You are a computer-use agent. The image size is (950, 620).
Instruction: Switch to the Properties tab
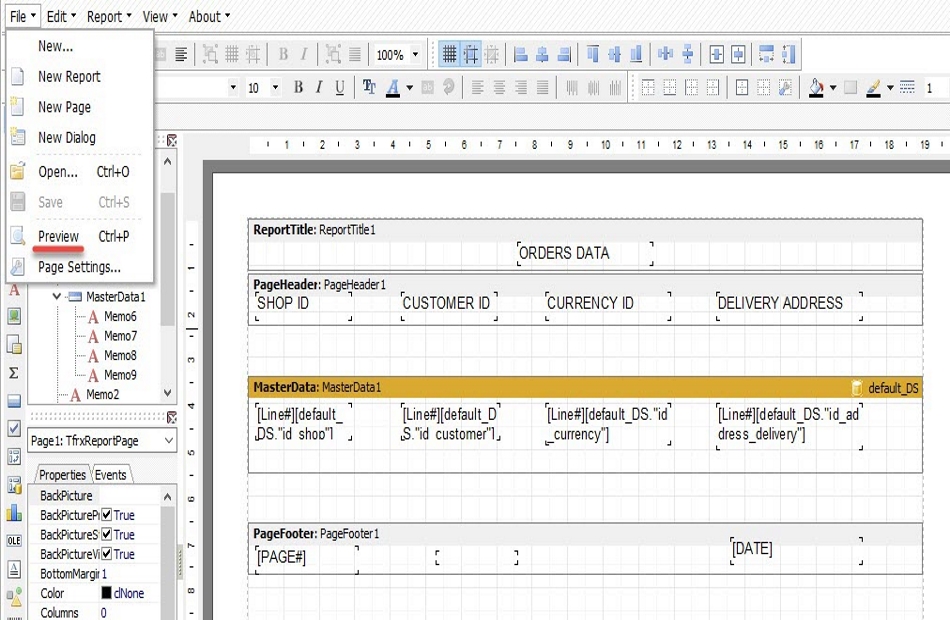tap(62, 475)
